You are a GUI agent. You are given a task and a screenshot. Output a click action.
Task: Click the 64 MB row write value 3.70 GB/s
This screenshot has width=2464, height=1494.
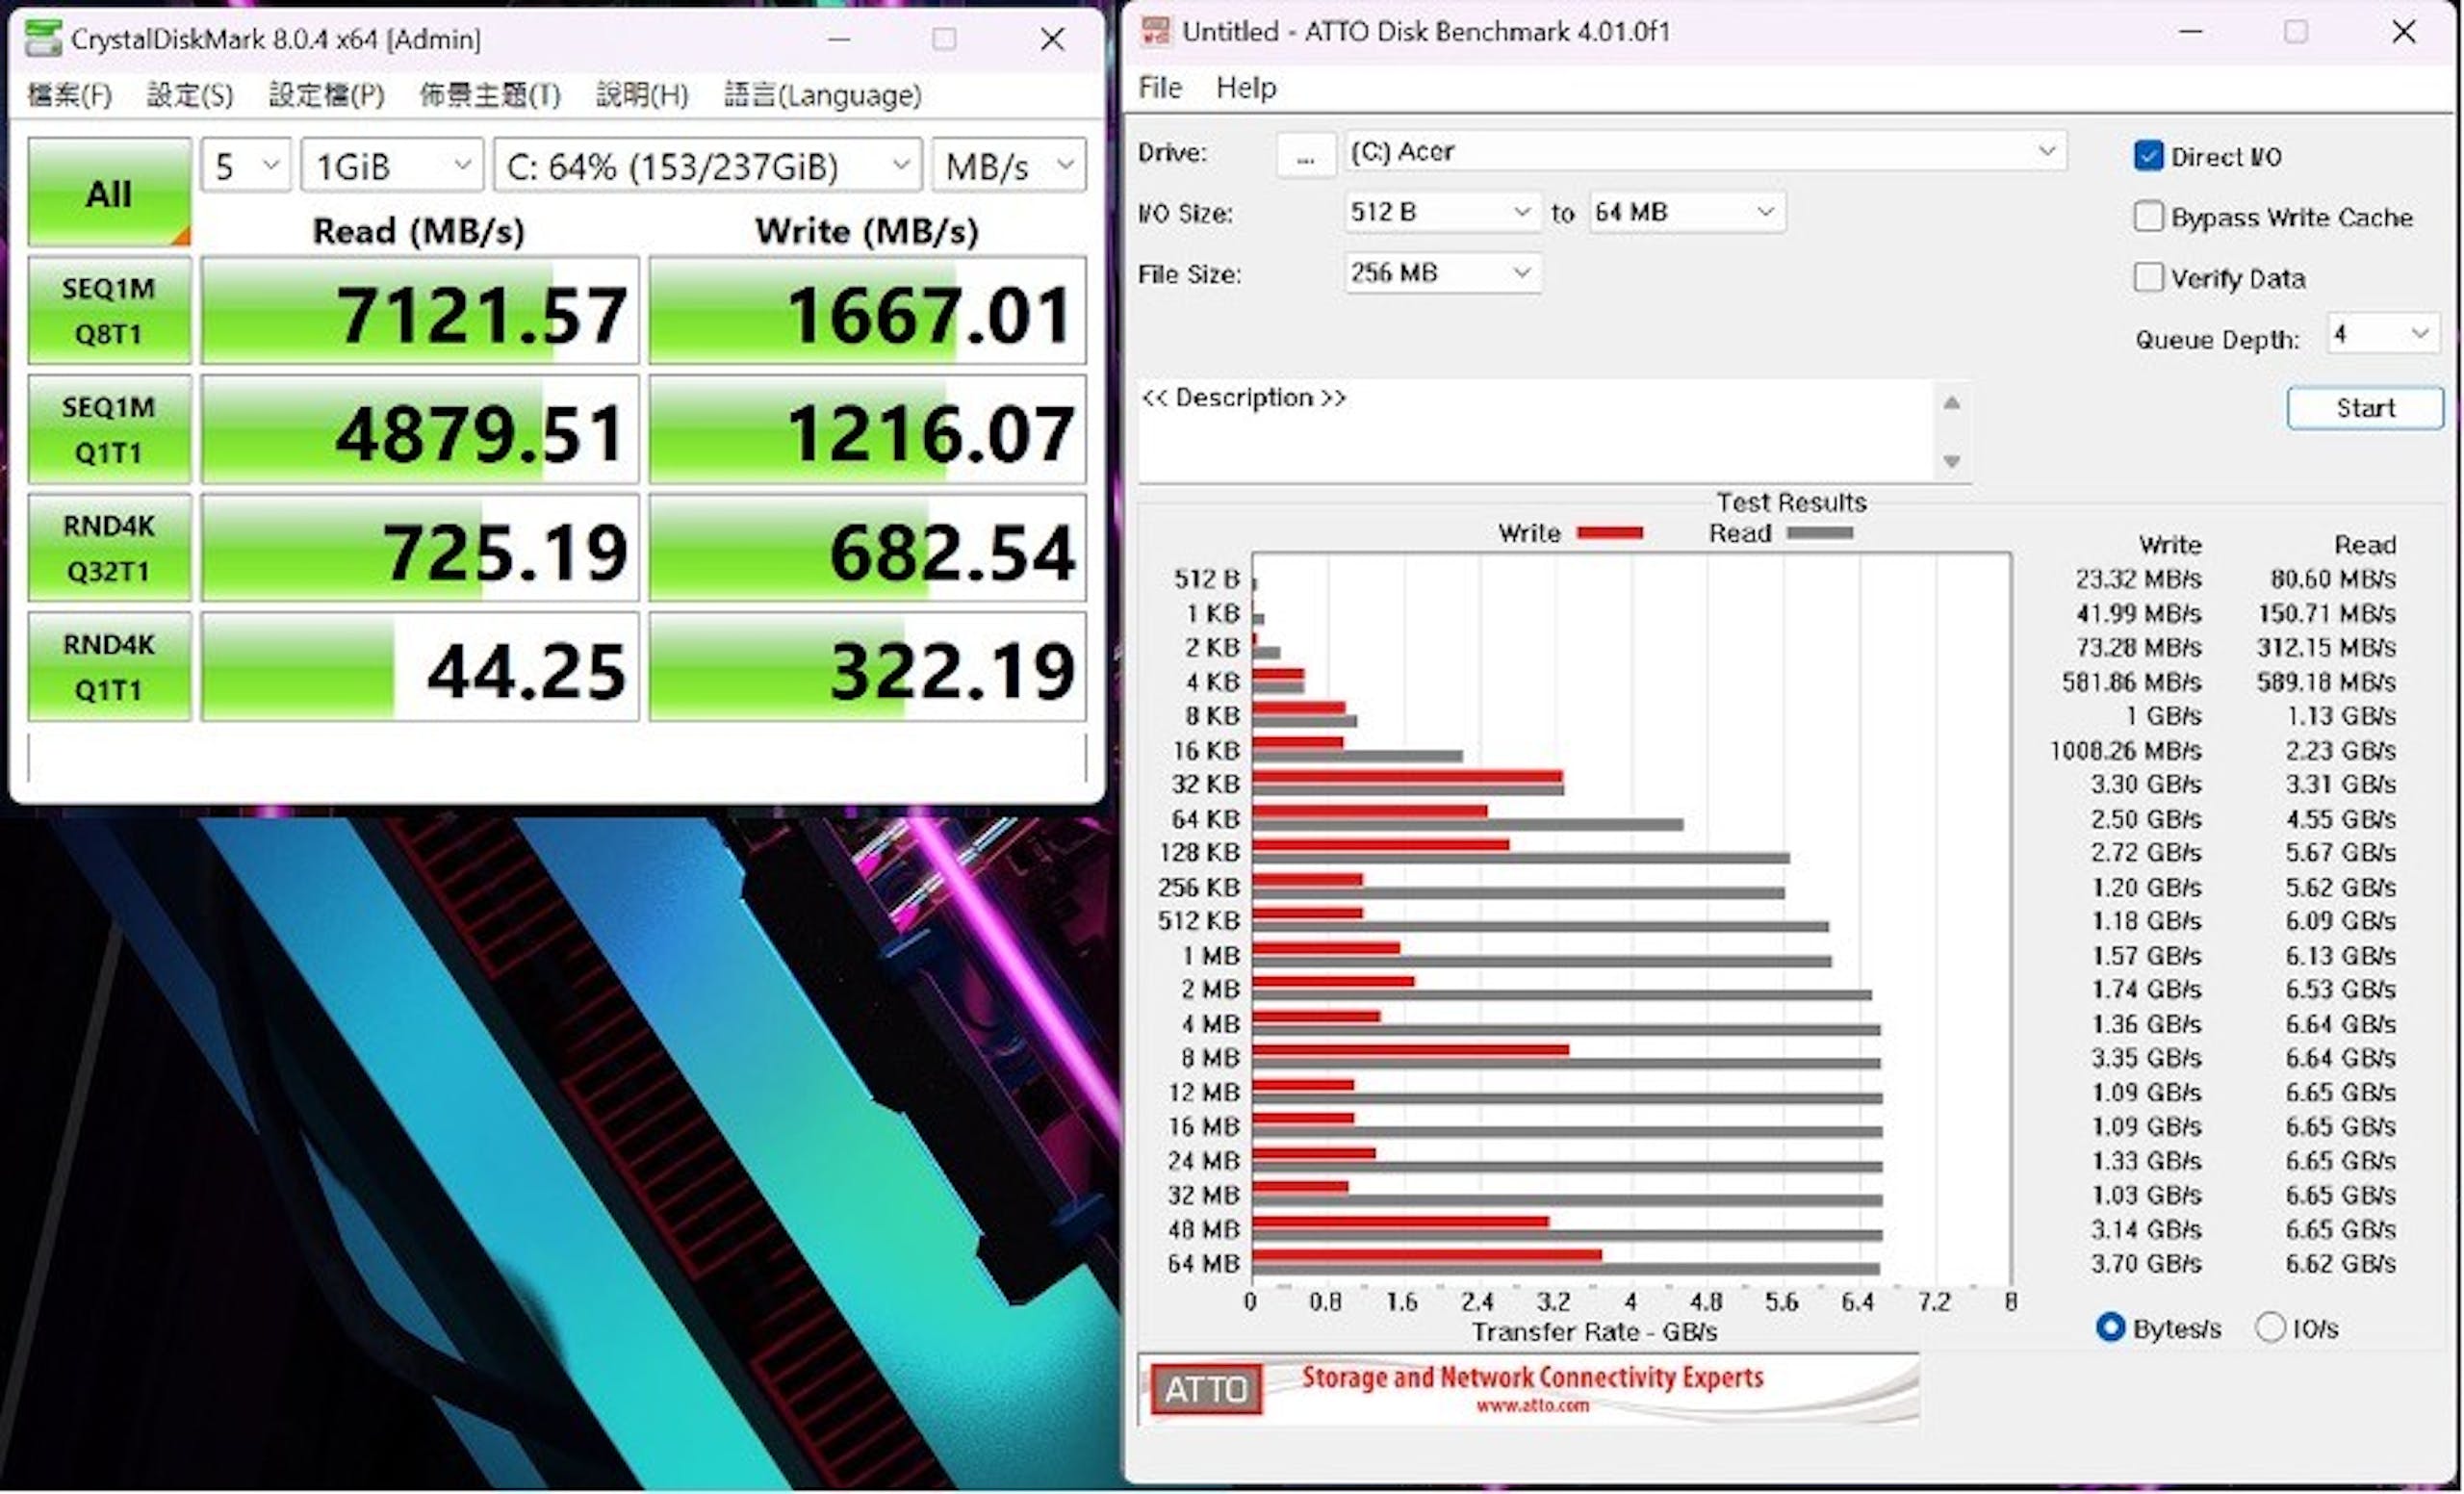[x=2146, y=1264]
